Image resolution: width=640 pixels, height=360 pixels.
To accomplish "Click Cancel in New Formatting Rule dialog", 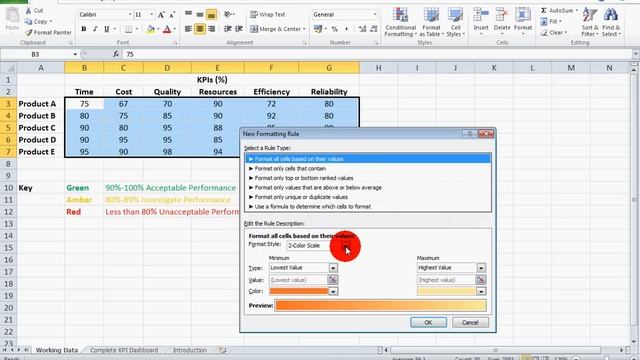I will pos(470,322).
